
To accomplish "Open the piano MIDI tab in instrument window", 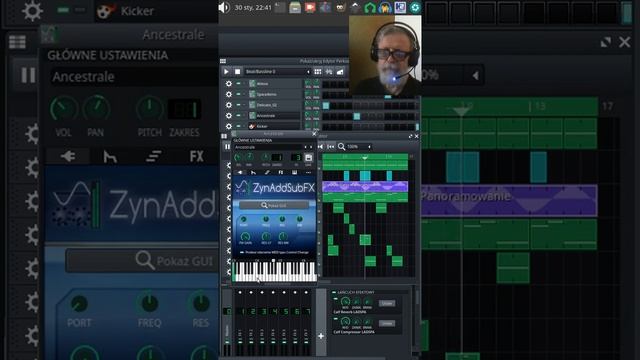I will click(294, 173).
